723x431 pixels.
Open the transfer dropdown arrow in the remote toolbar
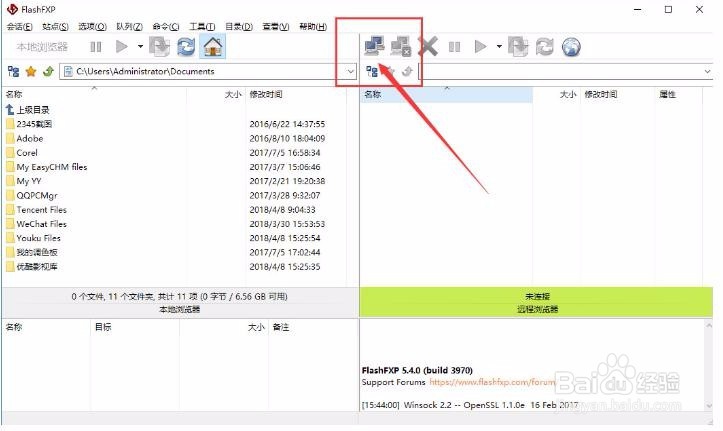click(499, 47)
